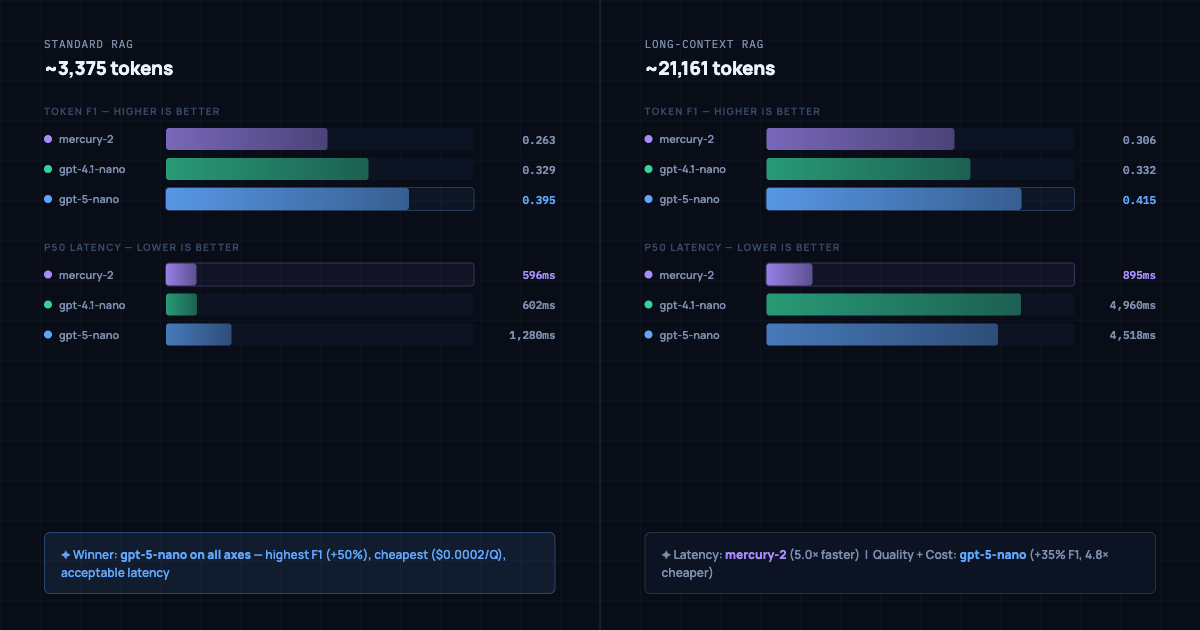Open the LONG-CONTEXT RAG panel header
Viewport: 1200px width, 630px height.
tap(703, 44)
